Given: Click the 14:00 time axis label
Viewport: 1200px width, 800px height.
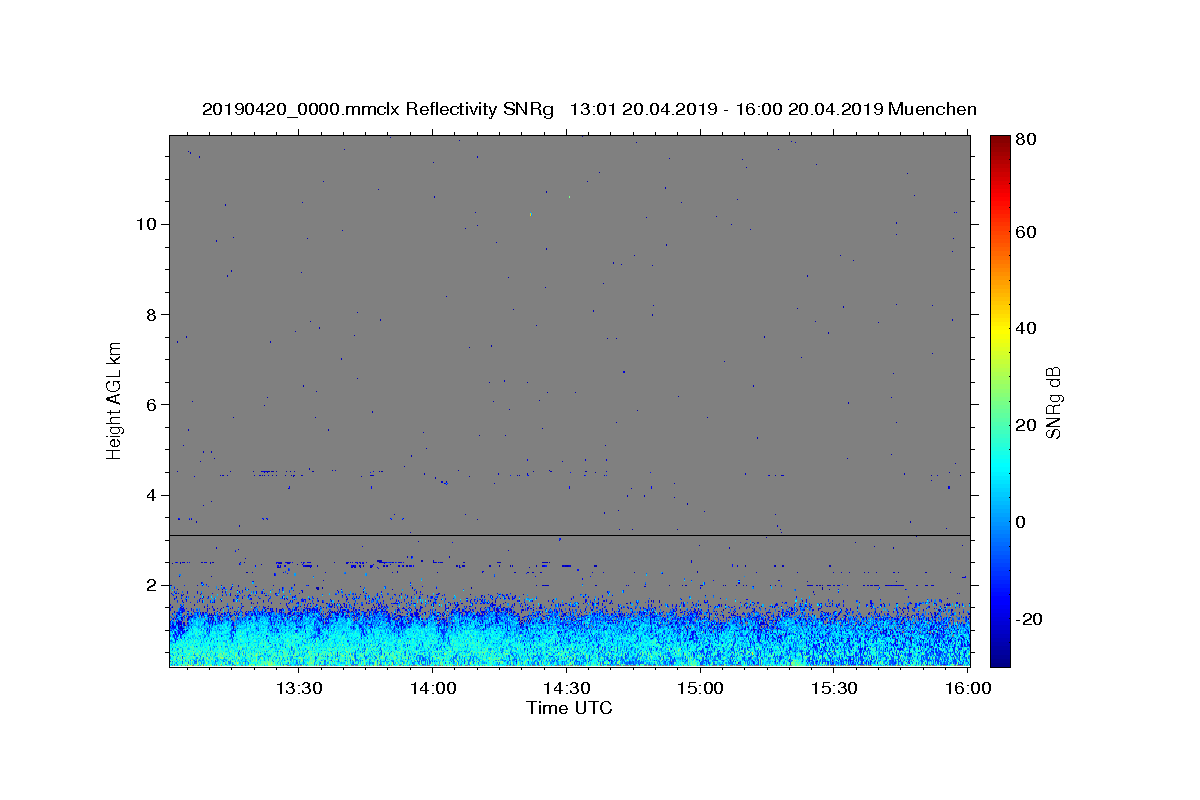Looking at the screenshot, I should [433, 688].
